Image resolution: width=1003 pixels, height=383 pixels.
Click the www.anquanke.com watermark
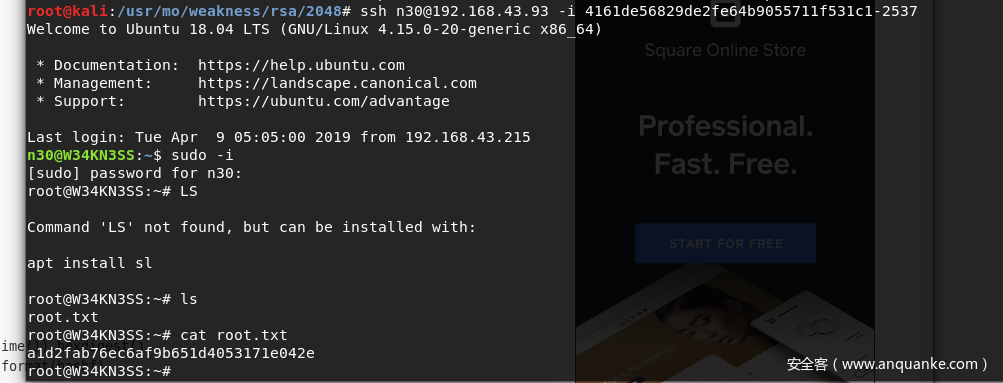pos(887,364)
